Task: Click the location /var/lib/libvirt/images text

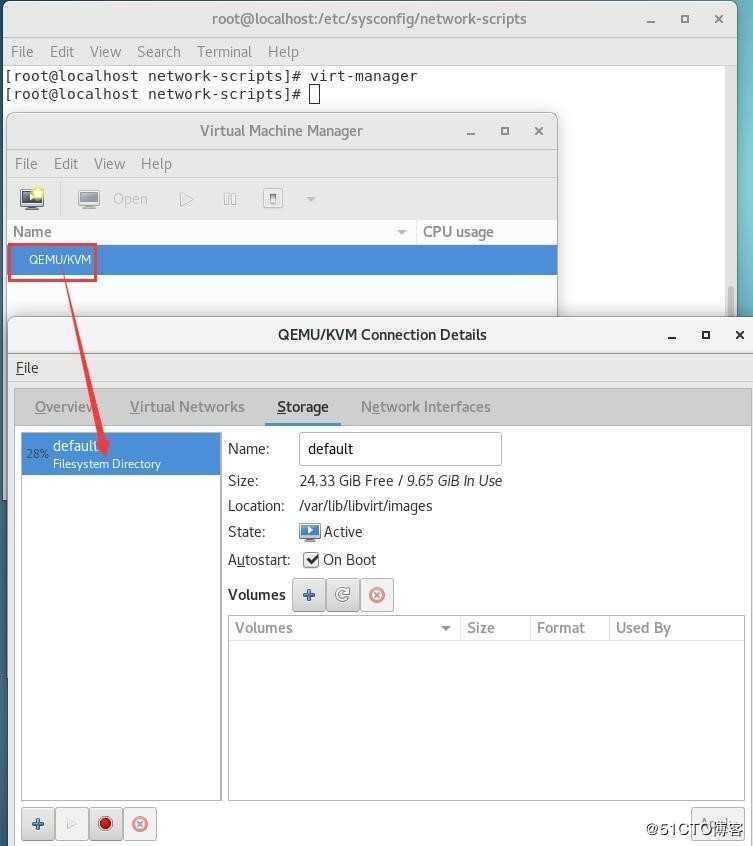Action: pos(366,506)
